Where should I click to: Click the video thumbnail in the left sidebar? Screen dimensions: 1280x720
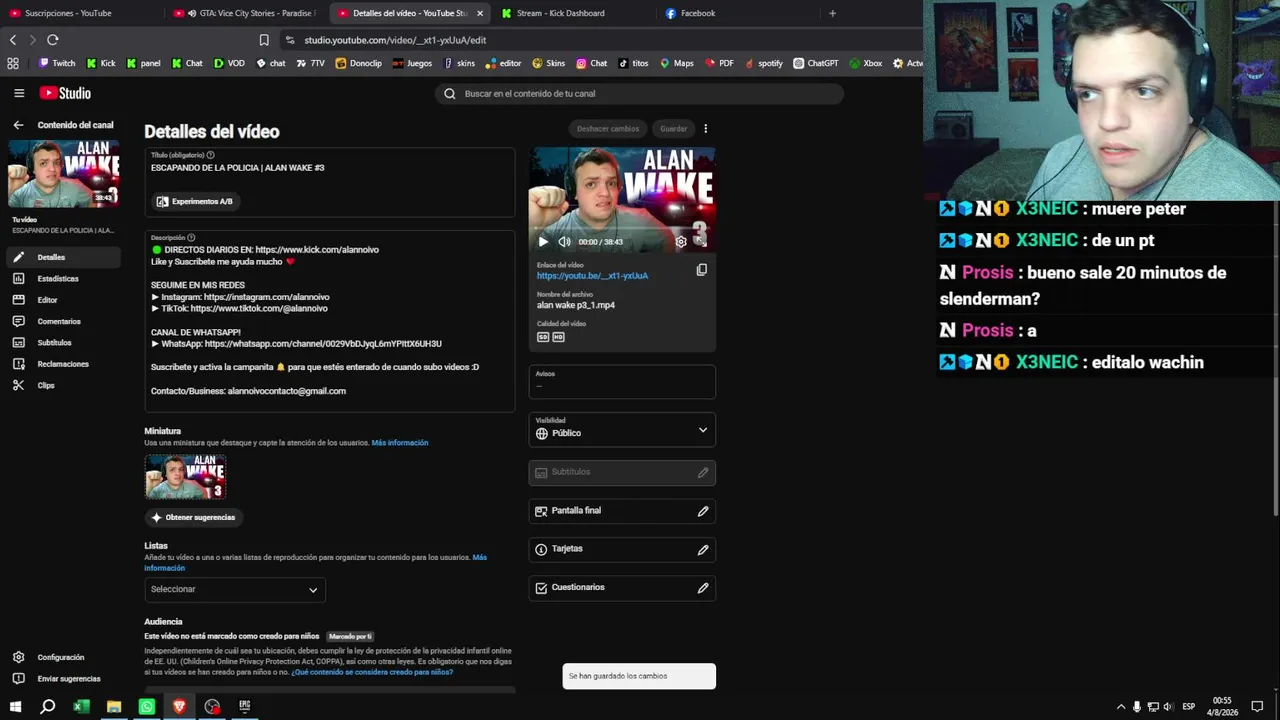click(64, 174)
